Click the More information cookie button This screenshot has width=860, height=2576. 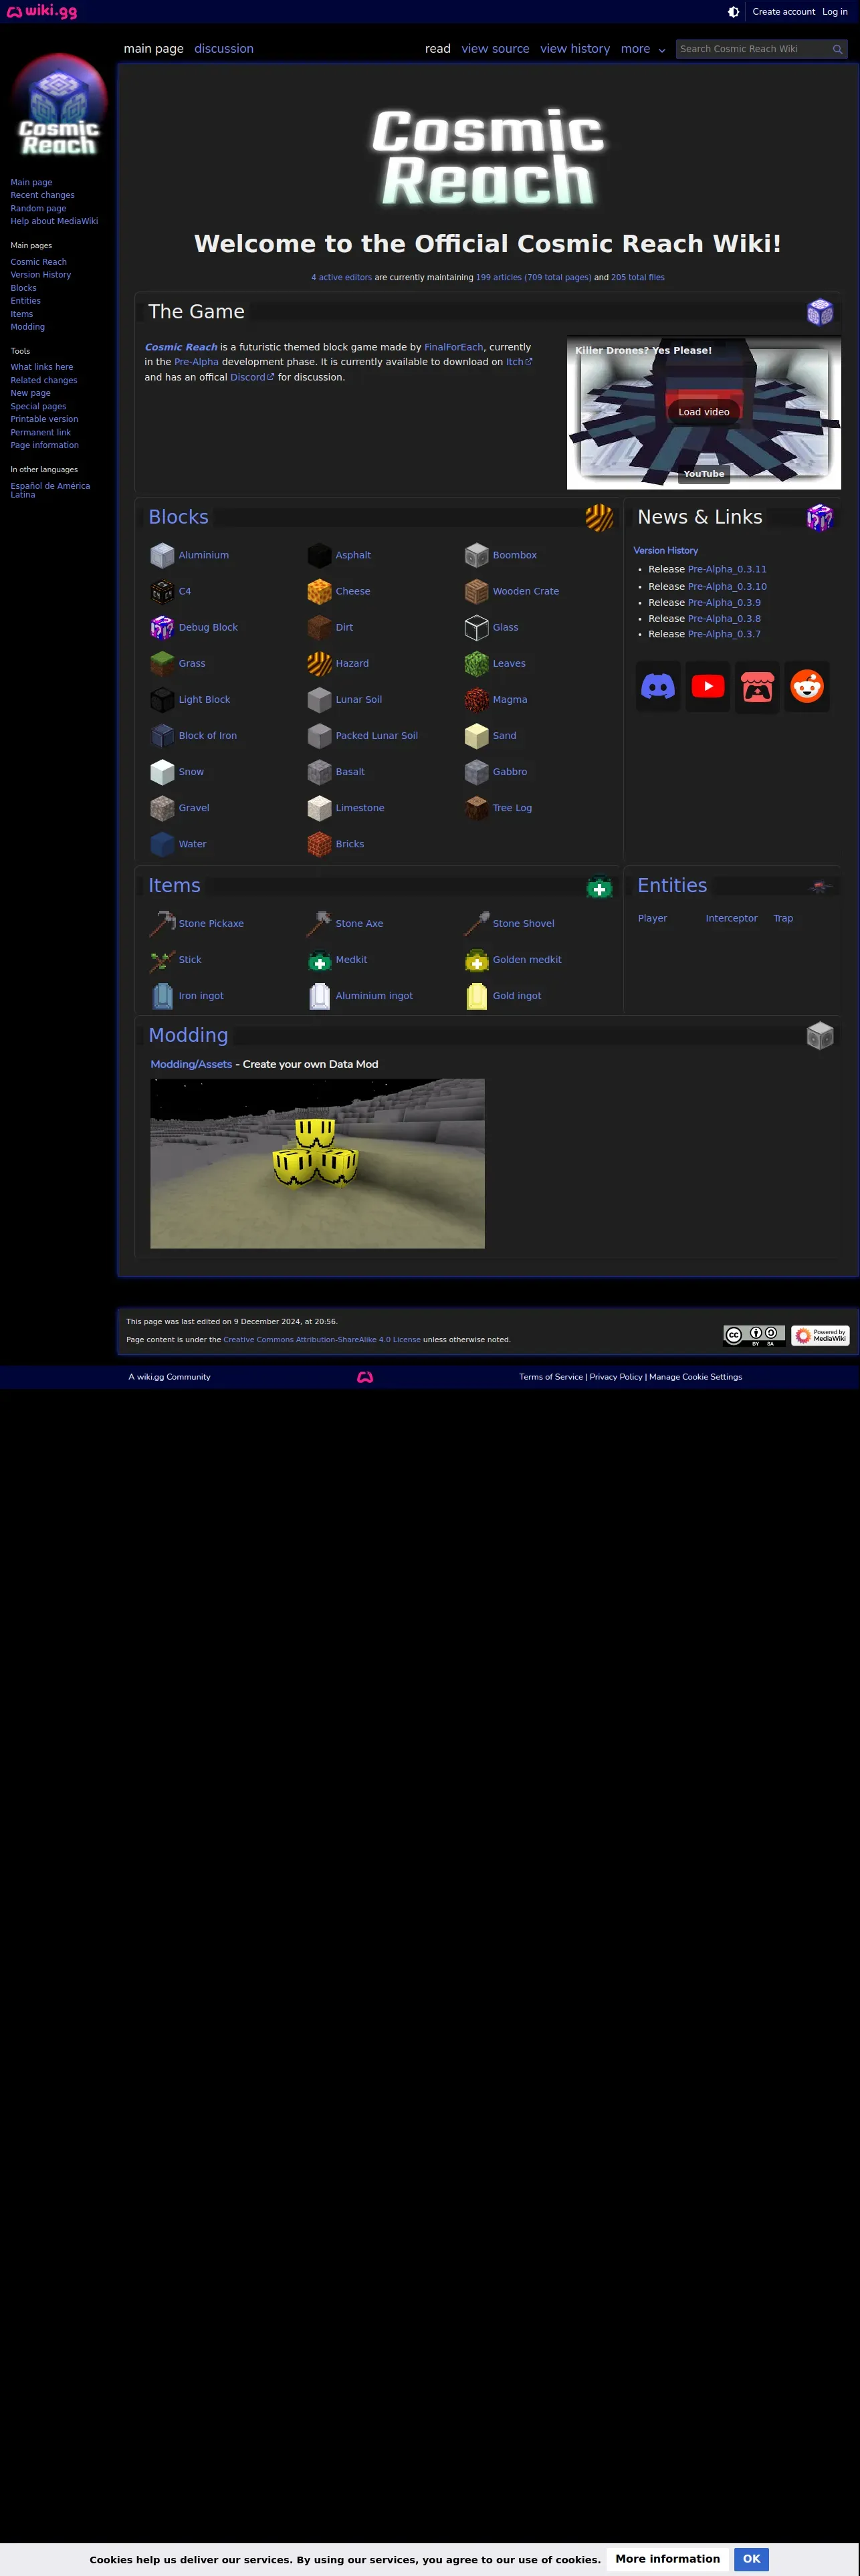point(668,2559)
